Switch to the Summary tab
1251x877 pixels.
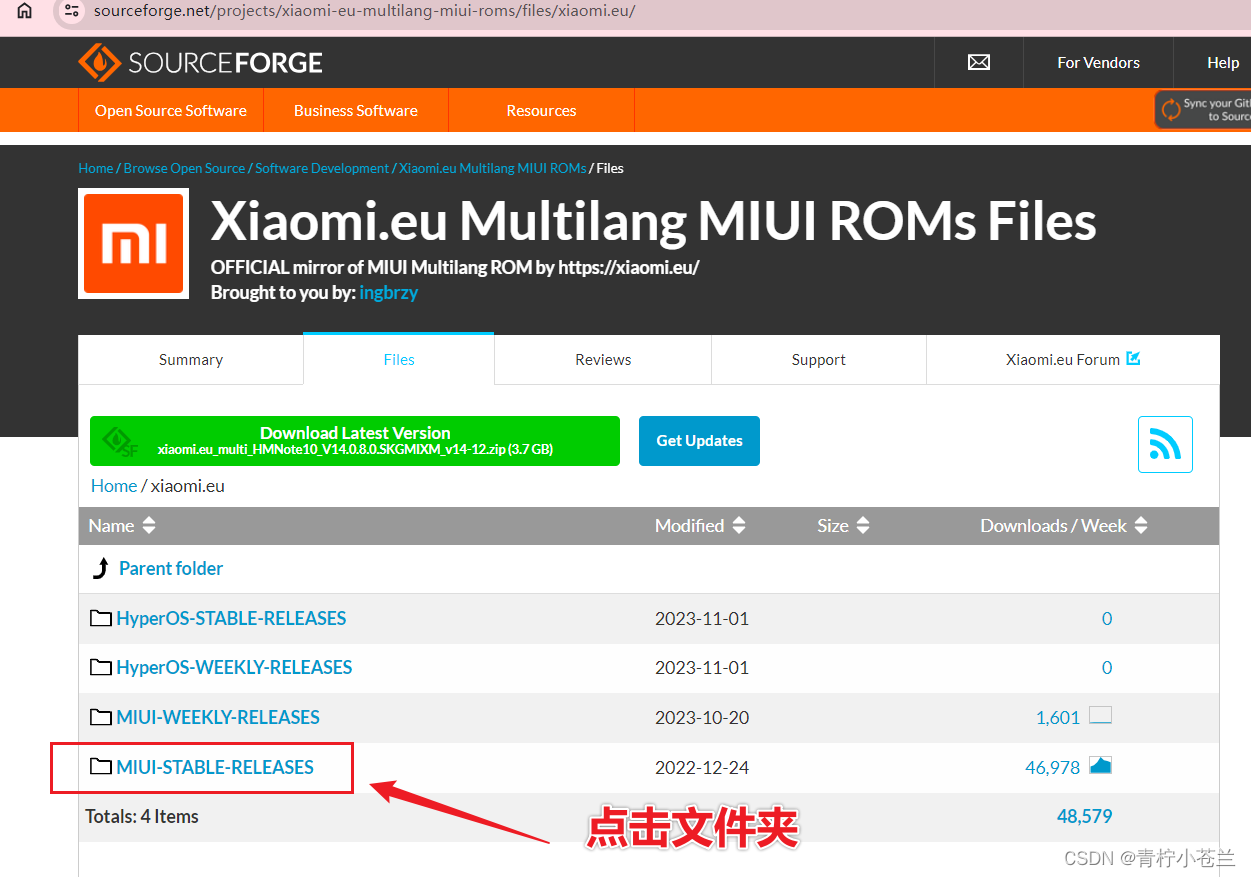(x=190, y=359)
